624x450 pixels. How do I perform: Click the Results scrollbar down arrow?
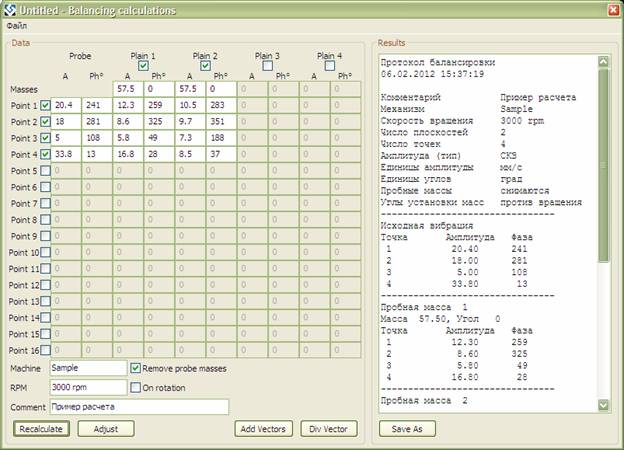point(603,405)
